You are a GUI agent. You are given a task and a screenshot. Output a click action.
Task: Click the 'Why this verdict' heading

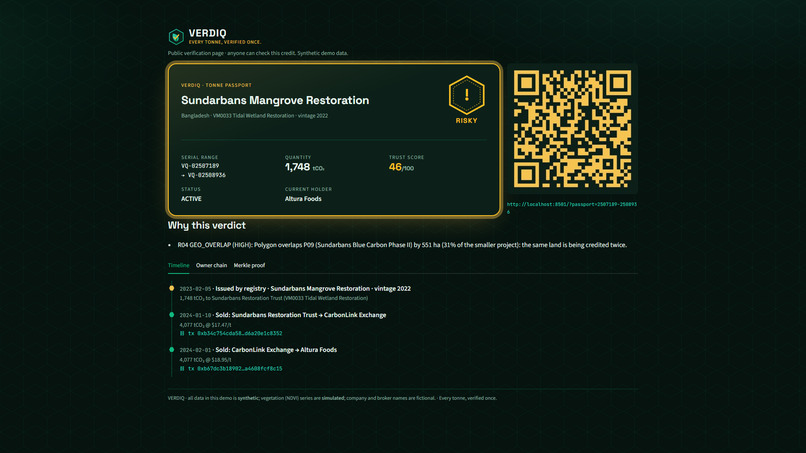point(207,225)
